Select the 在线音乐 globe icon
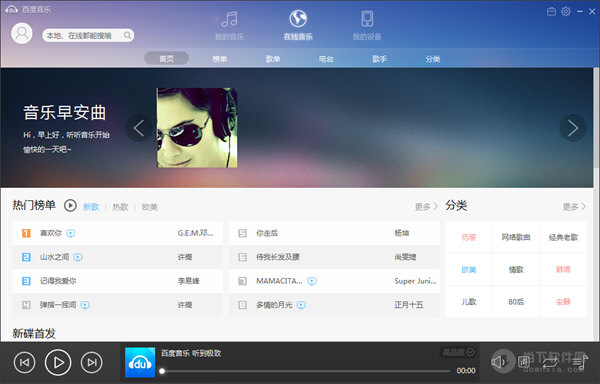Viewport: 600px width, 384px height. 298,18
